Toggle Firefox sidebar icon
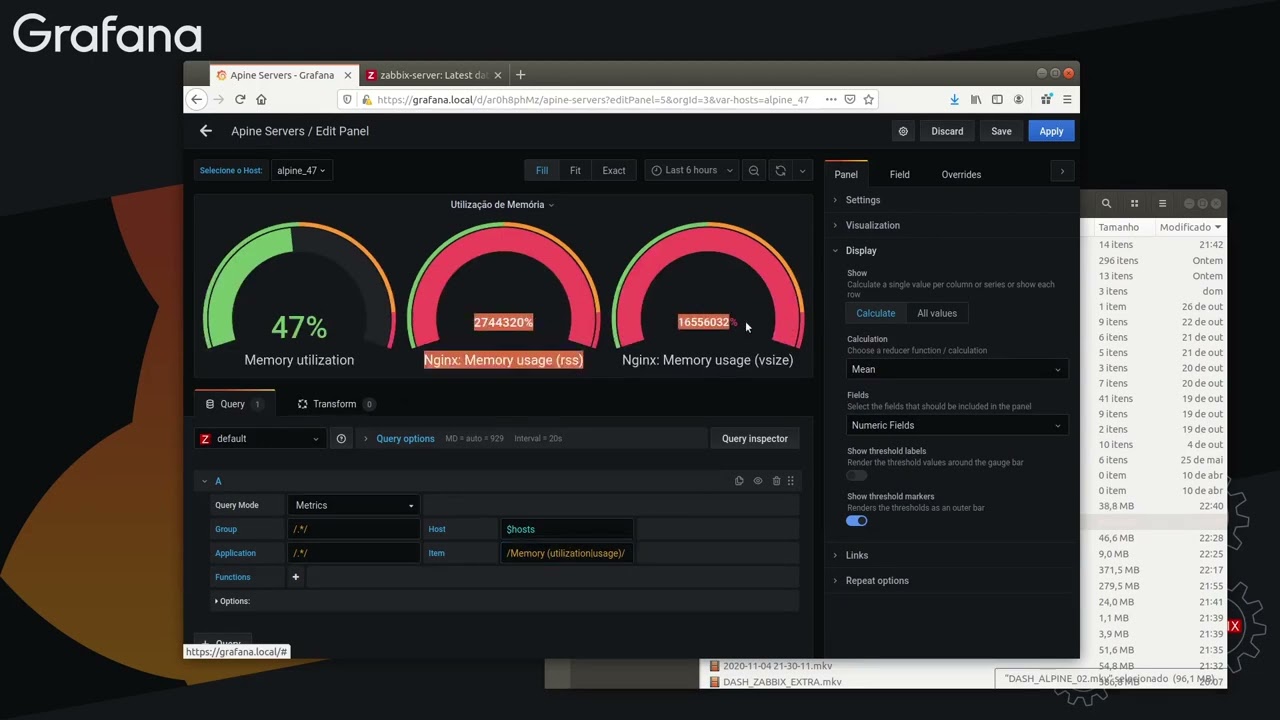1280x720 pixels. 997,99
